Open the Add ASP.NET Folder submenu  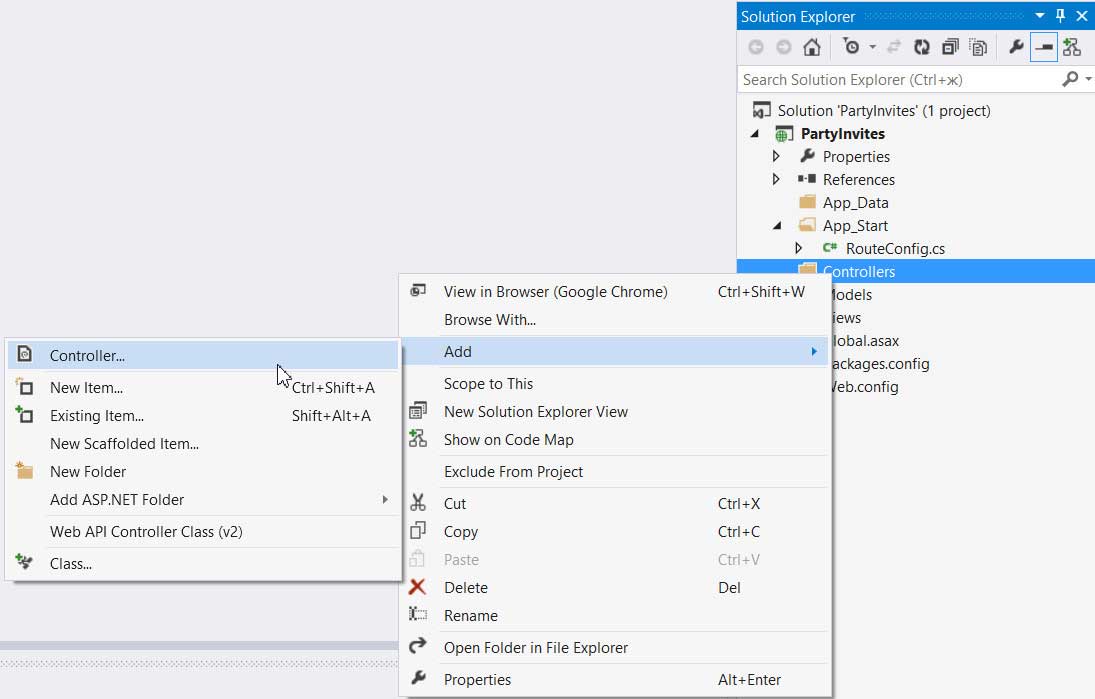[x=202, y=499]
